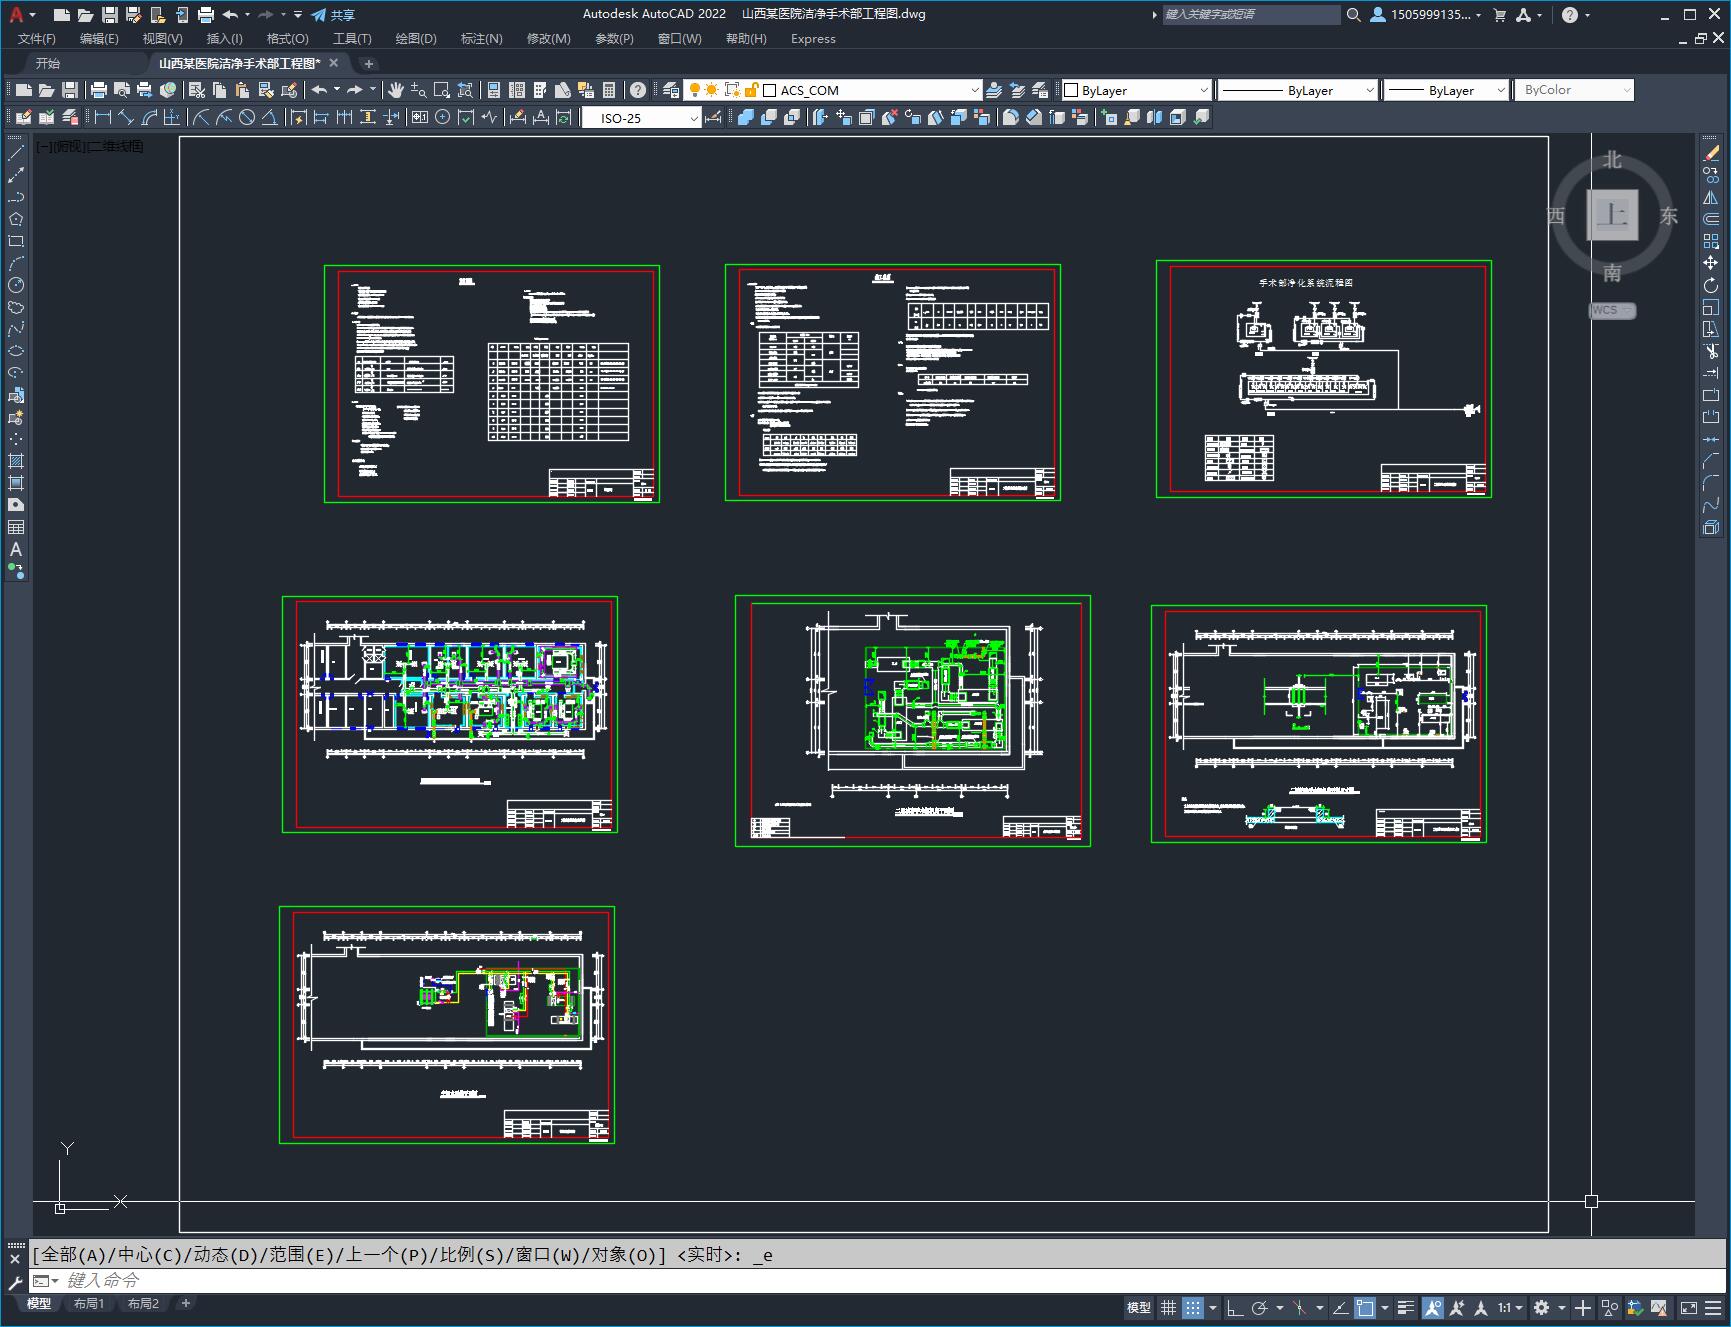
Task: Open the Express menu
Action: (x=813, y=38)
